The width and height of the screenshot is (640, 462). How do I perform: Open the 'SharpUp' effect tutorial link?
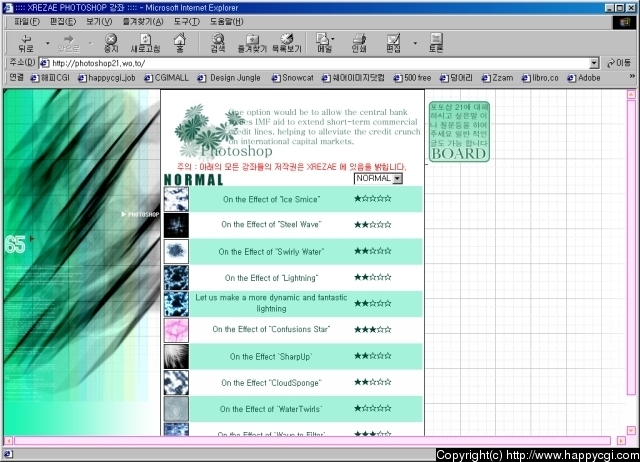click(x=271, y=357)
